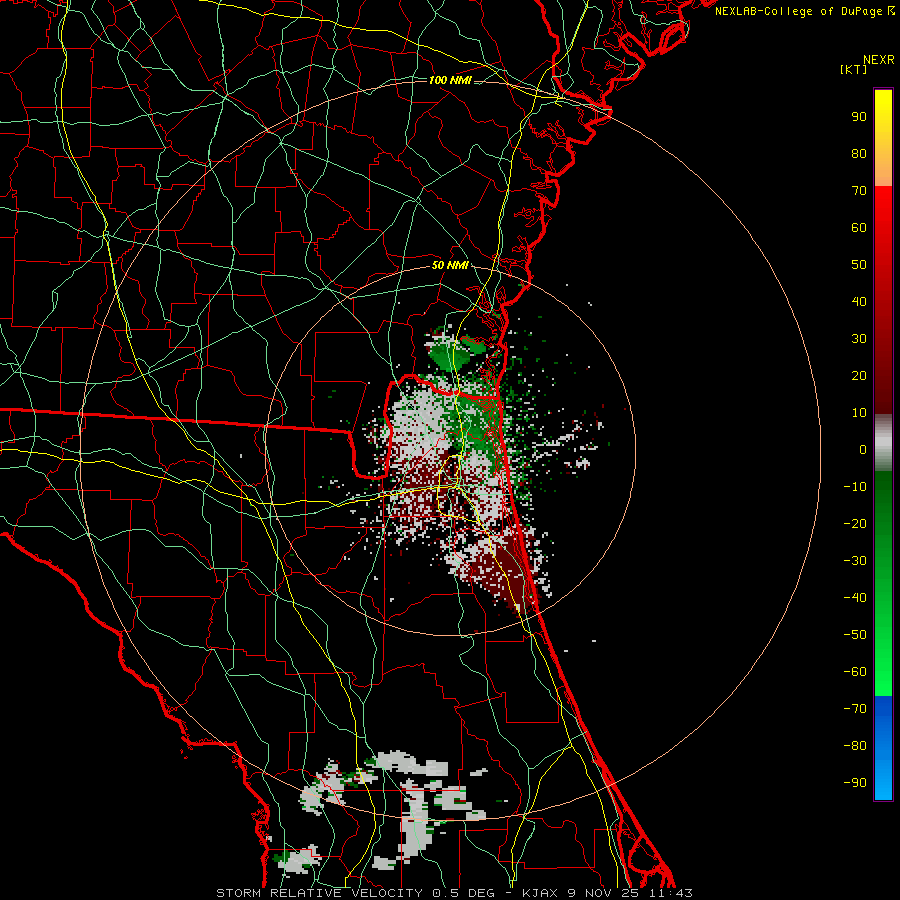Image resolution: width=900 pixels, height=900 pixels.
Task: Click the 'KJAX' station identifier in the caption
Action: pos(541,893)
